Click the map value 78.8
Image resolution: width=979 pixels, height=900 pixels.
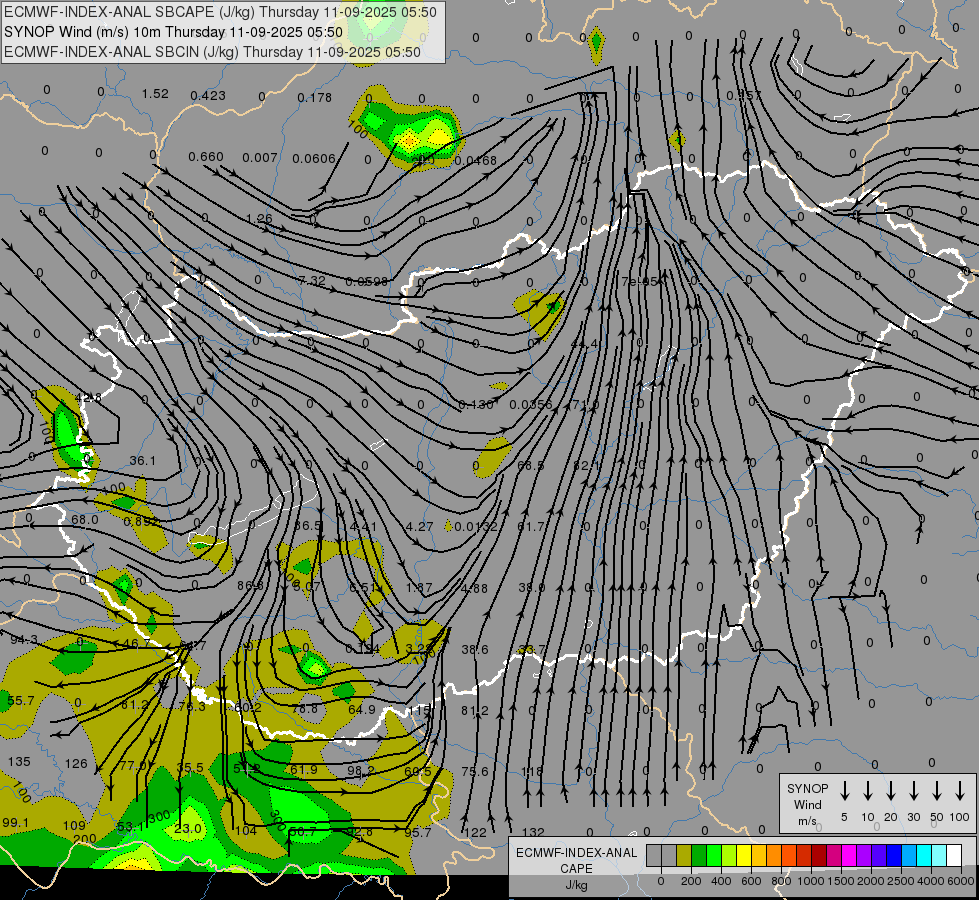(x=305, y=708)
